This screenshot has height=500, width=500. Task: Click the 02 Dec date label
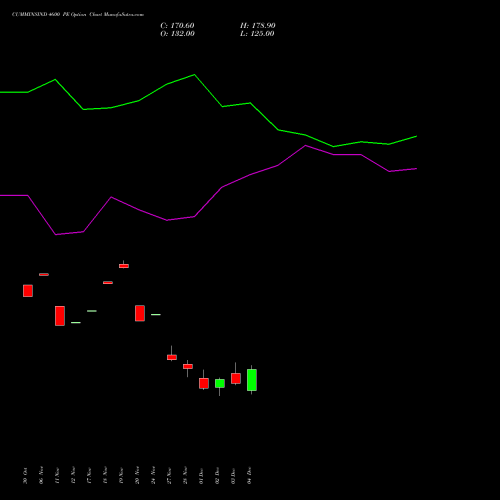click(217, 475)
